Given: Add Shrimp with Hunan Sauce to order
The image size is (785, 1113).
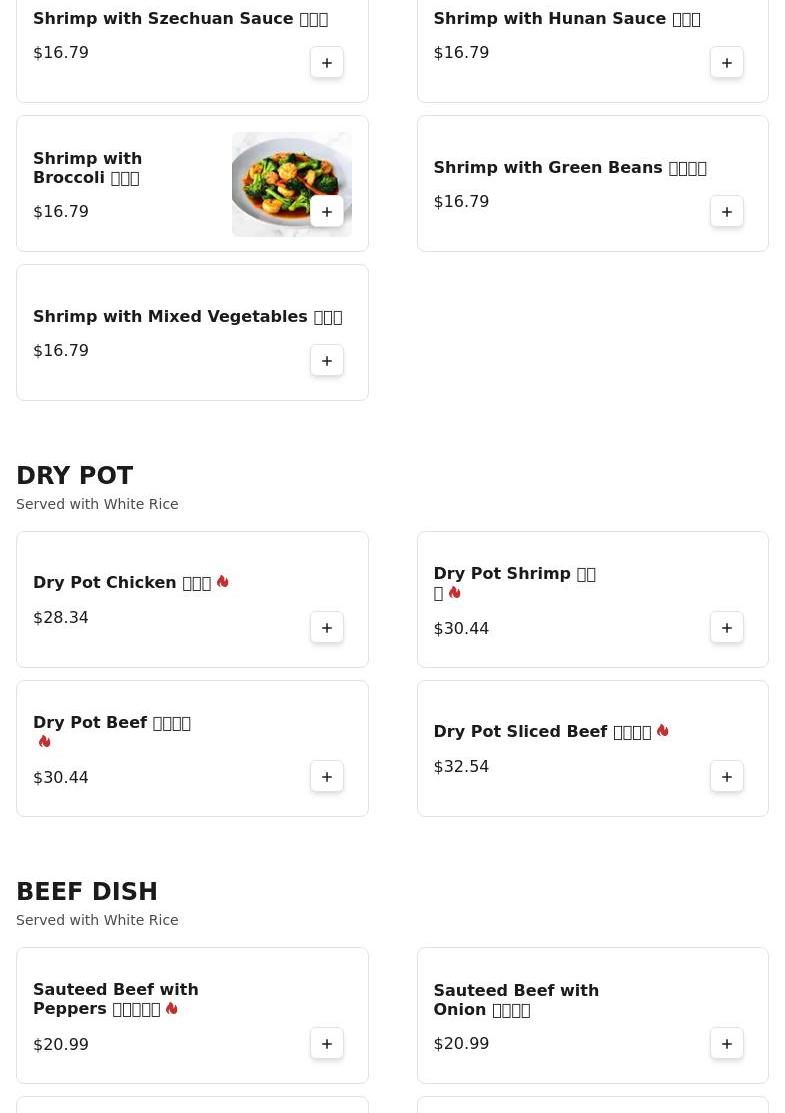Looking at the screenshot, I should [x=727, y=62].
